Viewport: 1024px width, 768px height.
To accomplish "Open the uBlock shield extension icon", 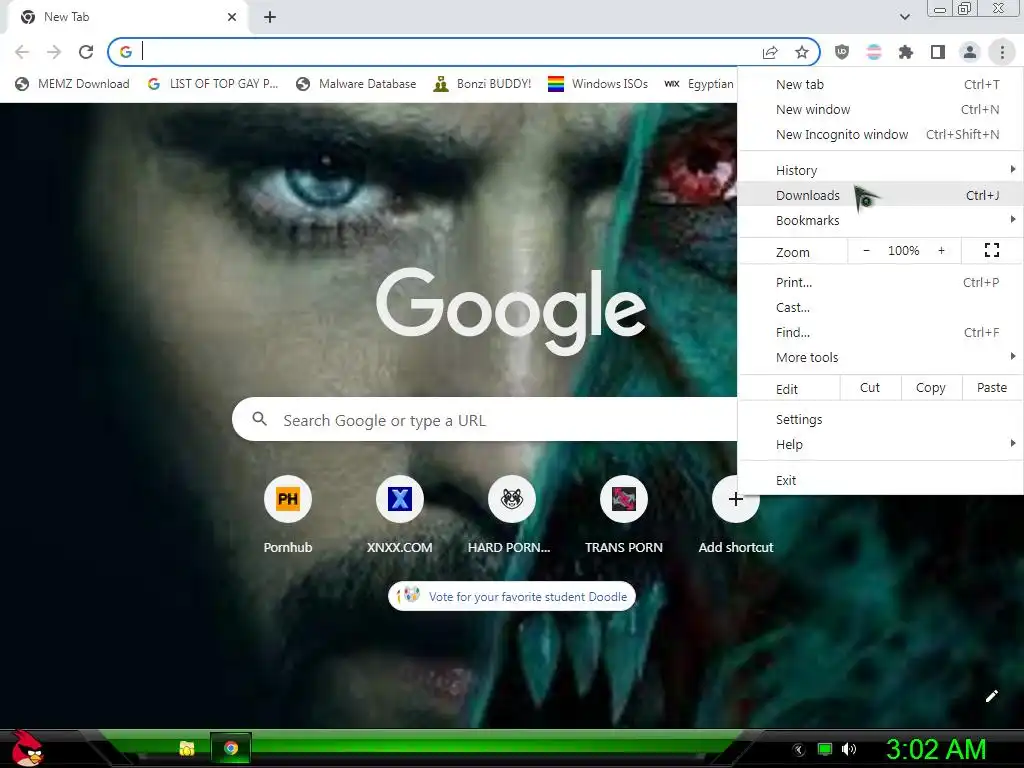I will point(842,52).
